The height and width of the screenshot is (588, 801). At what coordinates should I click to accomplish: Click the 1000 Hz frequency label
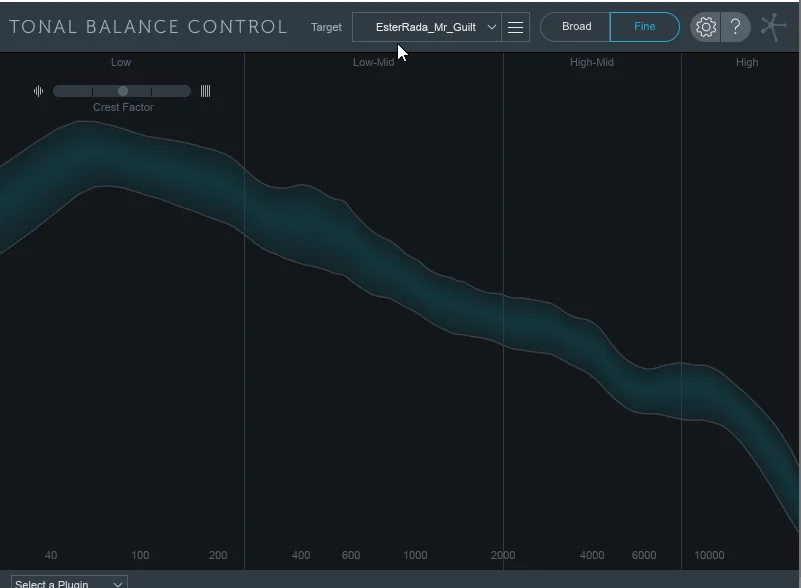pyautogui.click(x=415, y=555)
